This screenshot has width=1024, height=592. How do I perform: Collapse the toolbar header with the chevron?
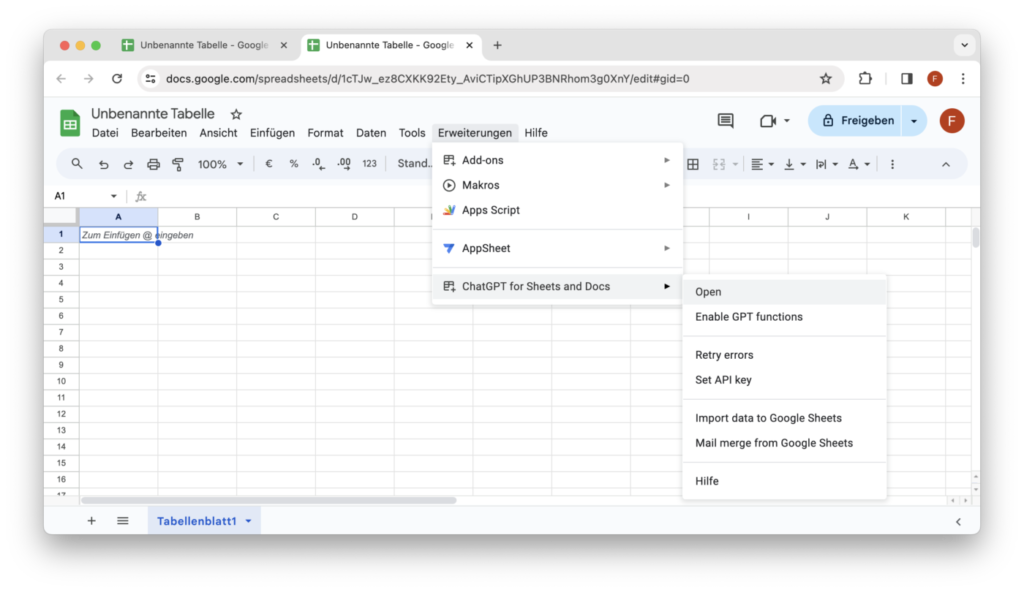pyautogui.click(x=946, y=165)
